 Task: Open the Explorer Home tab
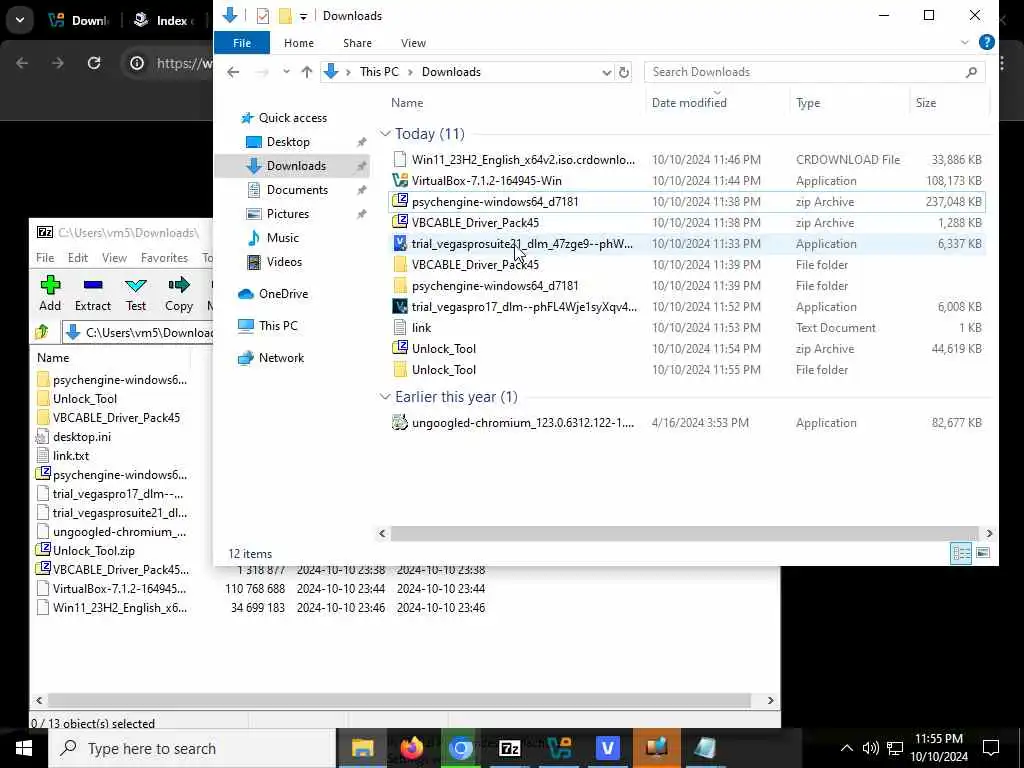(298, 42)
